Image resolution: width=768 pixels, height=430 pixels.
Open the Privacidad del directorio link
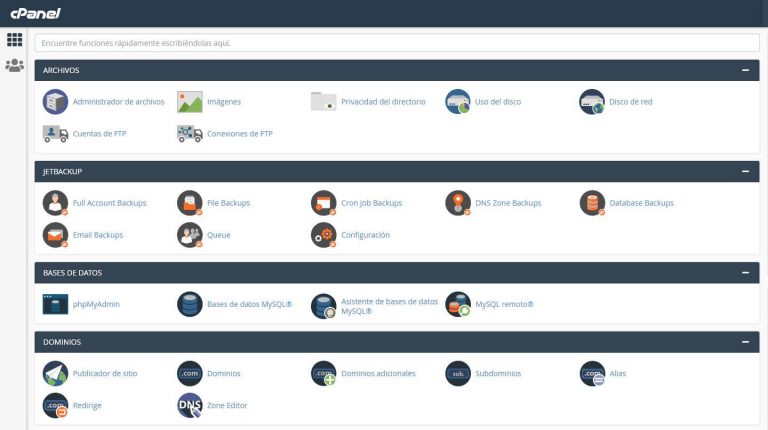[383, 102]
